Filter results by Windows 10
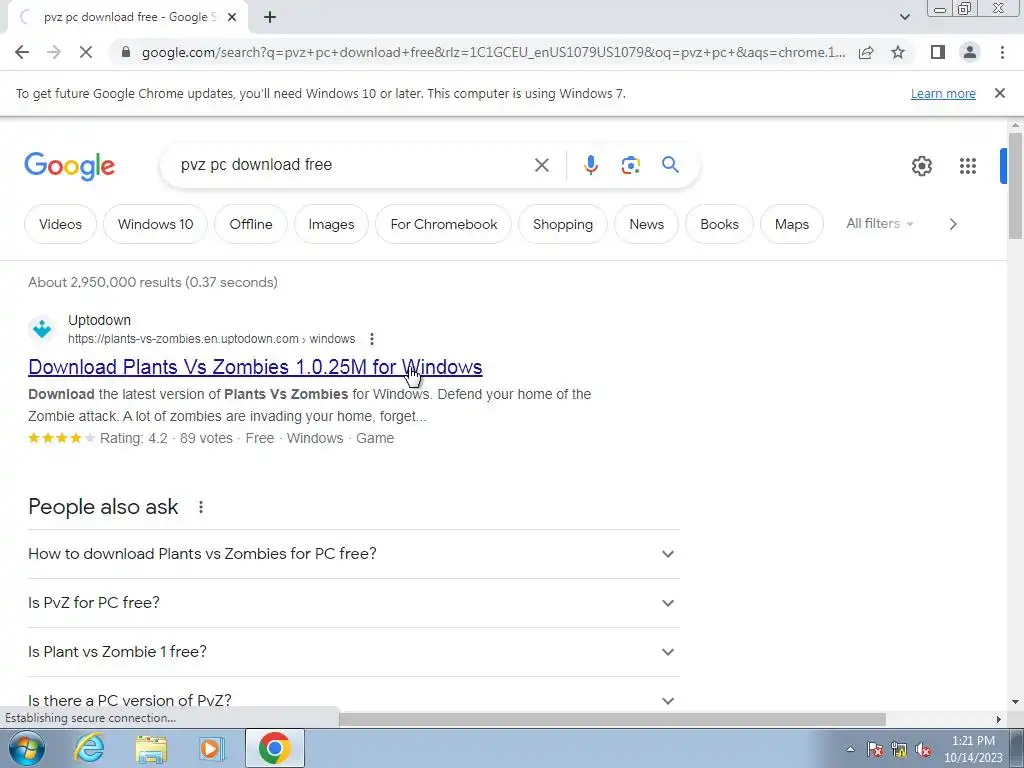 [155, 224]
